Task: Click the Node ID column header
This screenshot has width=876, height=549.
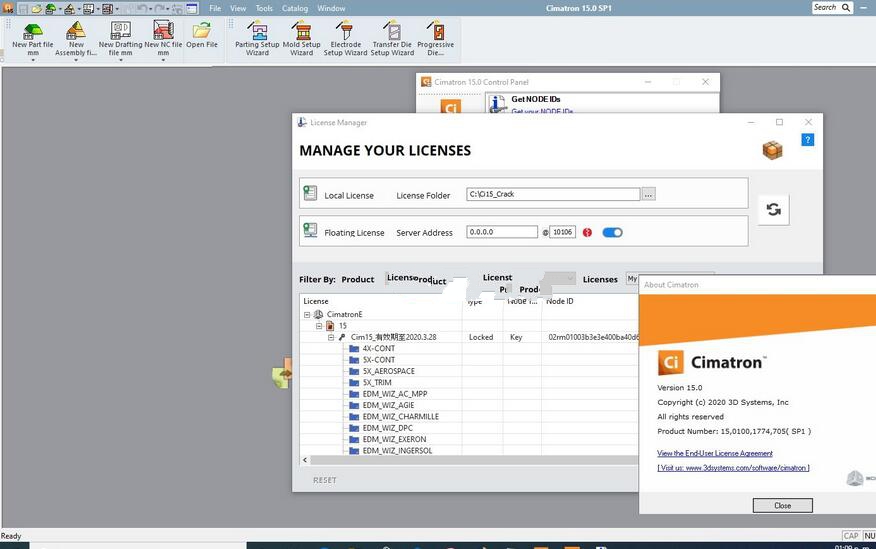Action: [x=560, y=301]
